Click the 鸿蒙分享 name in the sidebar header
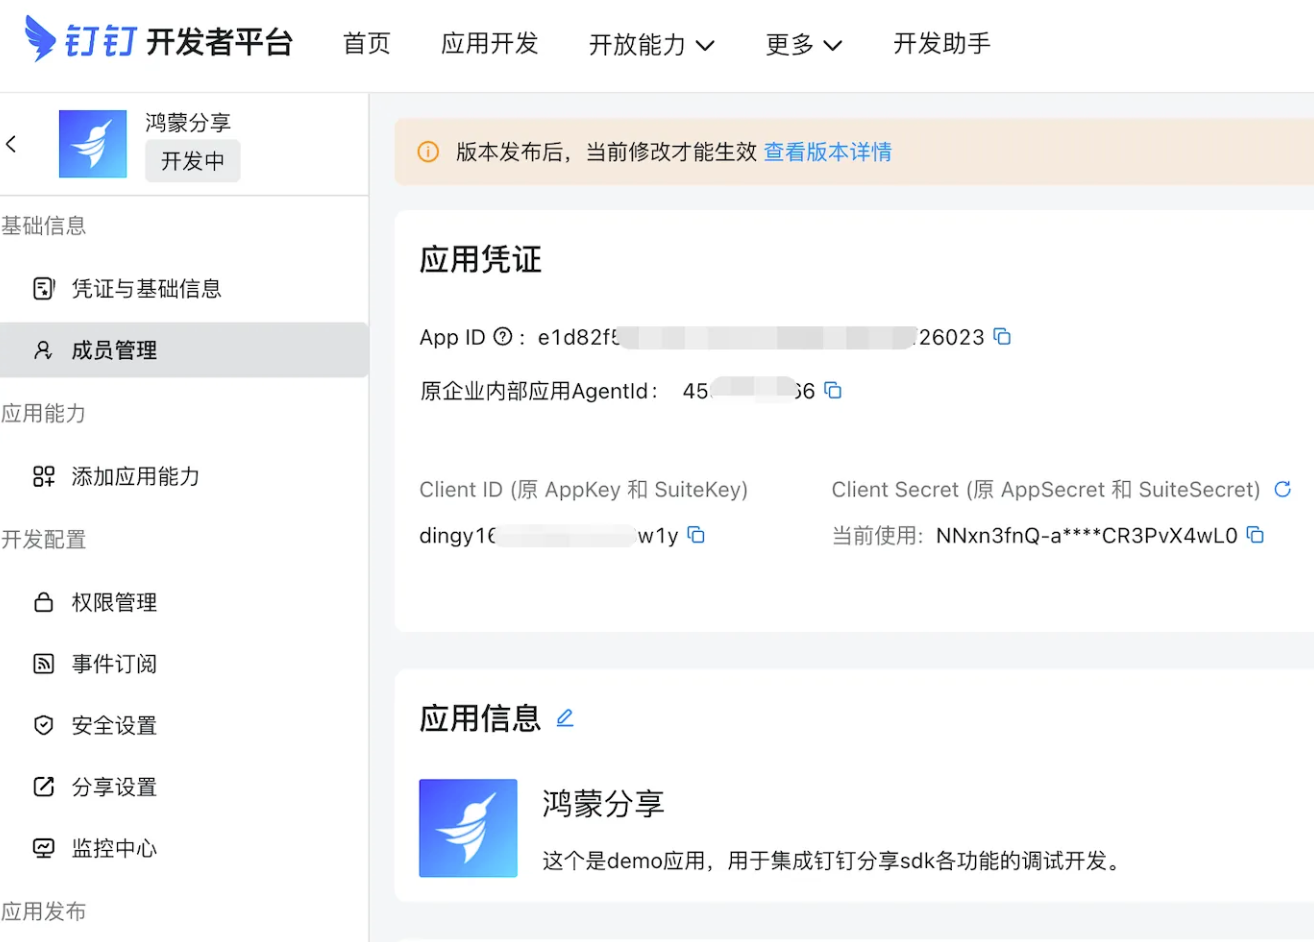Image resolution: width=1314 pixels, height=942 pixels. tap(188, 123)
